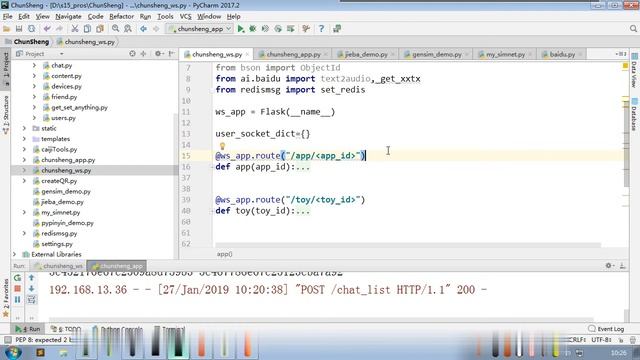Expand the caijiTools.py tree node
Screen dimensions: 640x360
tap(24, 149)
